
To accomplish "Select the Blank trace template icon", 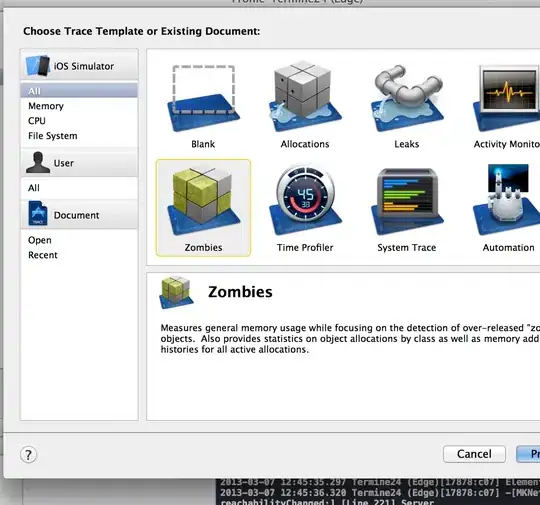I will (203, 98).
